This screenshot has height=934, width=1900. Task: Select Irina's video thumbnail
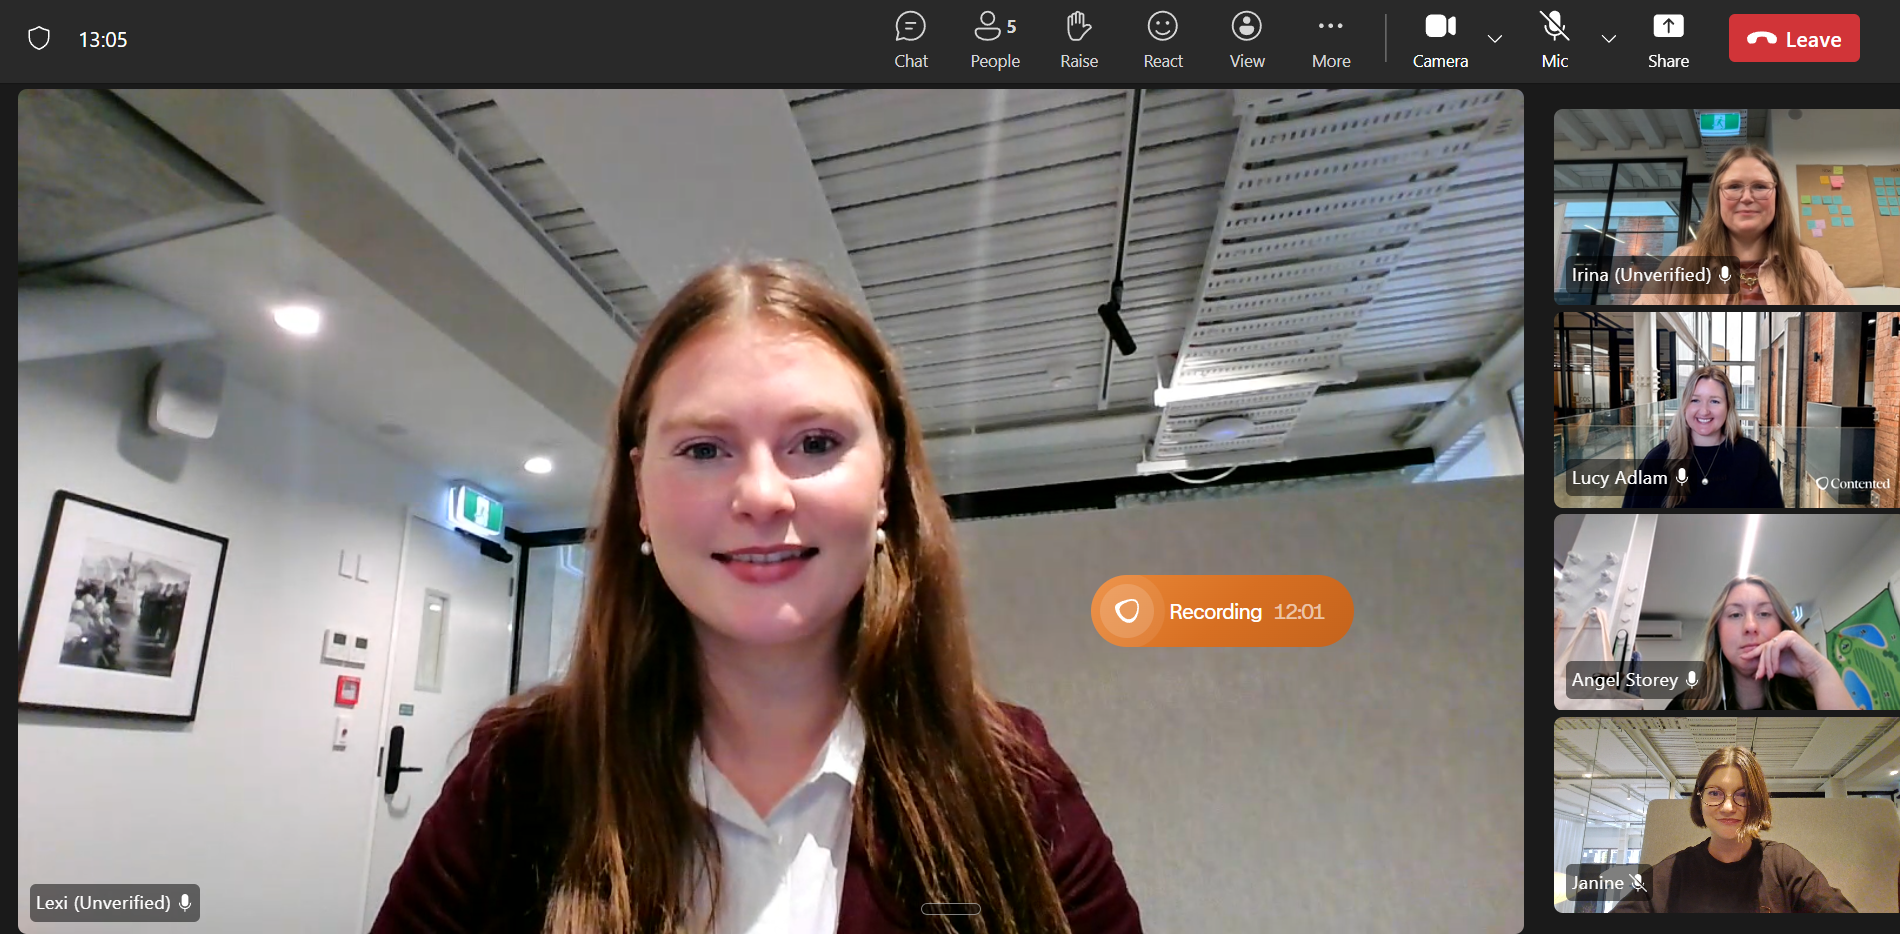1727,207
